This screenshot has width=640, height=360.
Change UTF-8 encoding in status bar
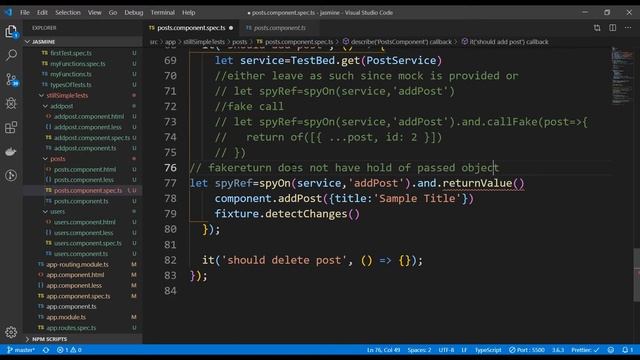[x=446, y=350]
